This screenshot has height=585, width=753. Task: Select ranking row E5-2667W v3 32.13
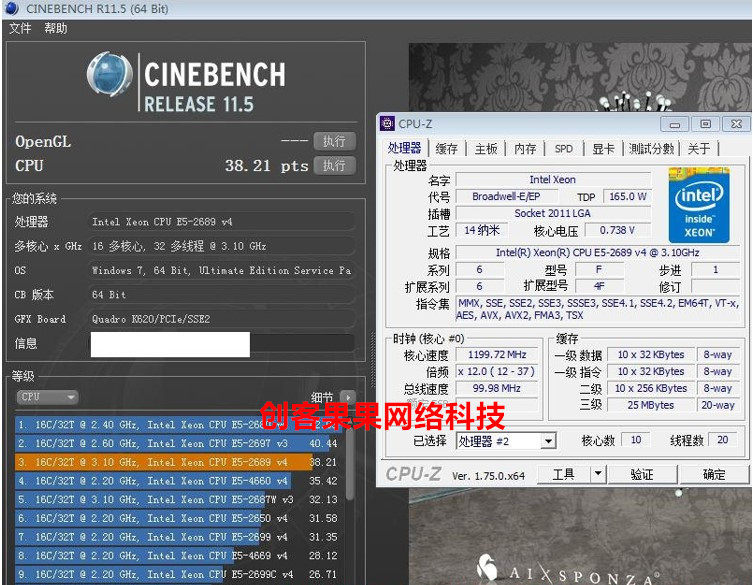pyautogui.click(x=178, y=500)
